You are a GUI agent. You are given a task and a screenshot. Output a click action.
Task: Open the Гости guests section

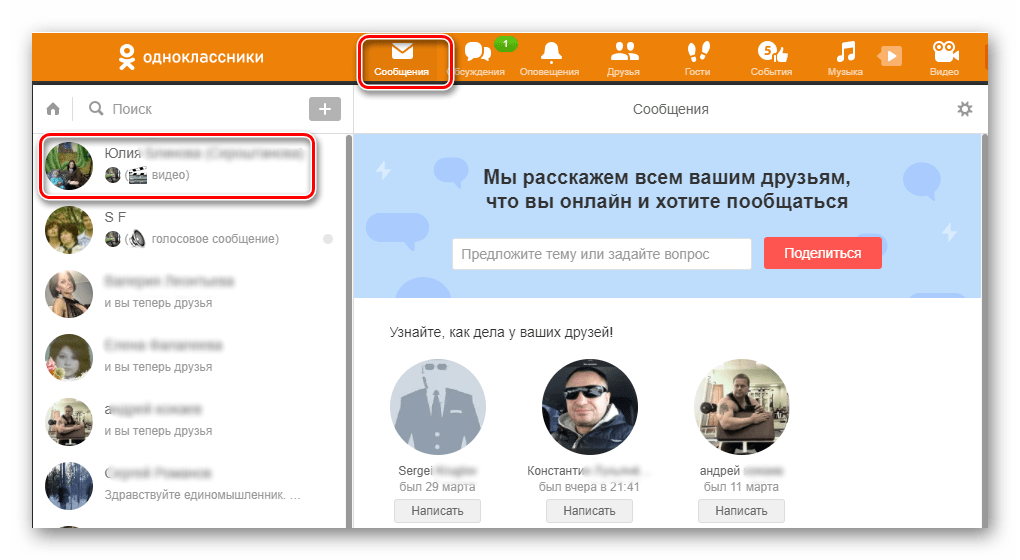tap(697, 59)
